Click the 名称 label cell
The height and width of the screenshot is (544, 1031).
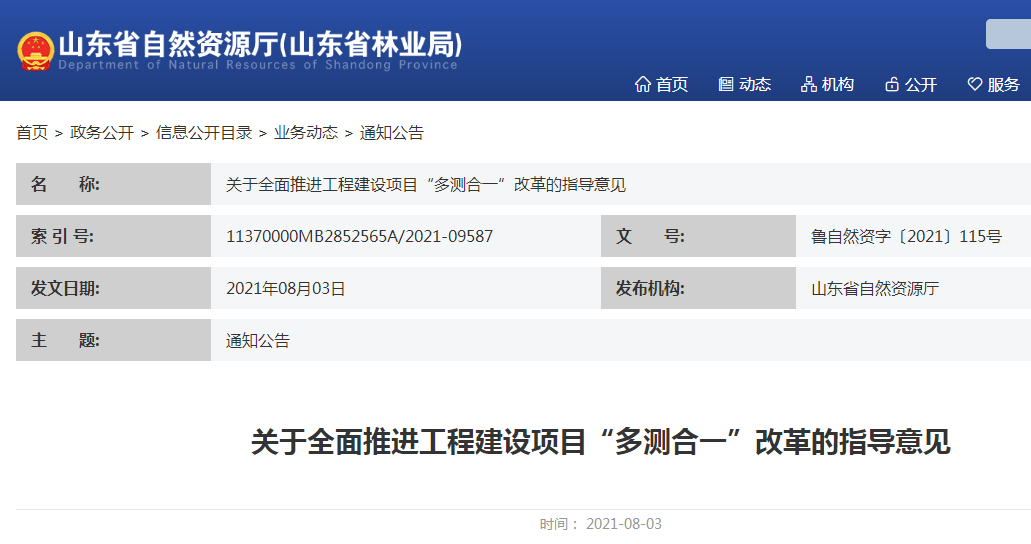pyautogui.click(x=114, y=184)
